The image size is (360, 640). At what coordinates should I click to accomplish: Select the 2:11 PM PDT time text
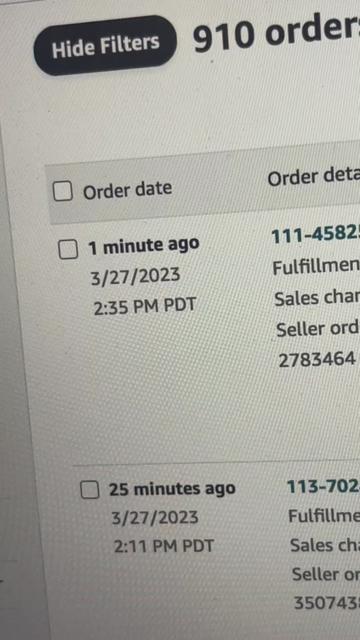point(164,547)
